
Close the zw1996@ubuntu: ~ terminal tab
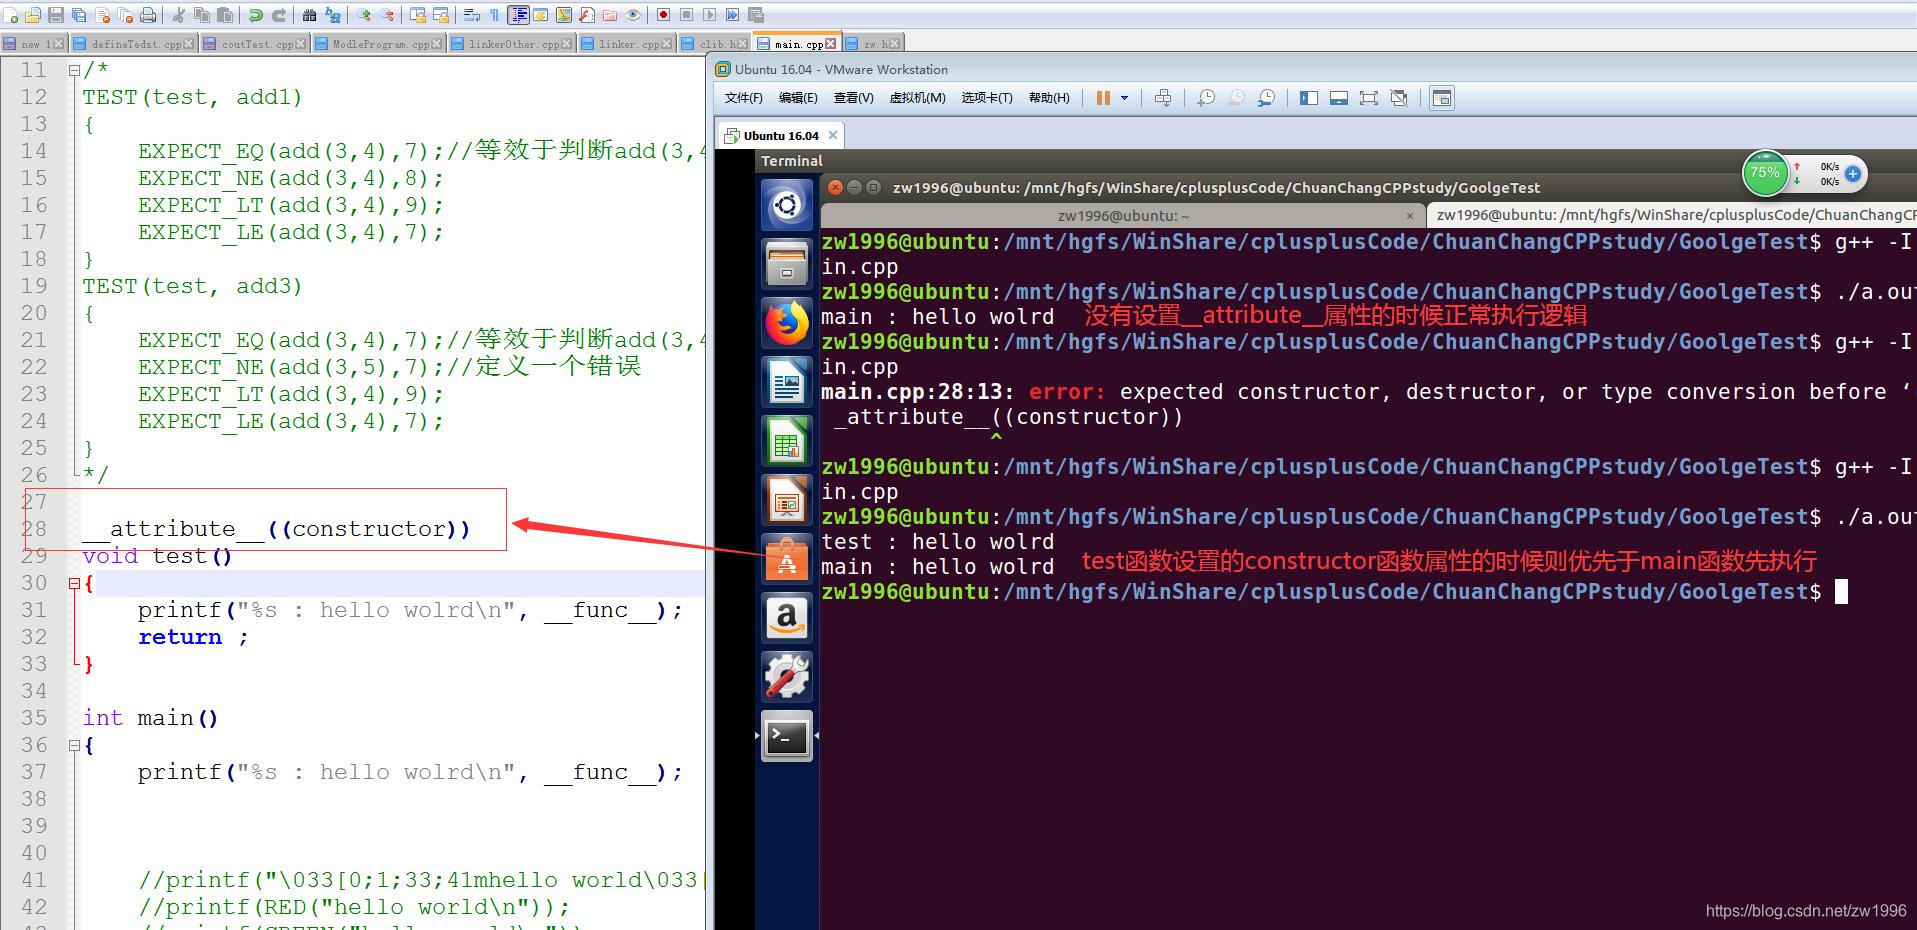[x=1410, y=215]
